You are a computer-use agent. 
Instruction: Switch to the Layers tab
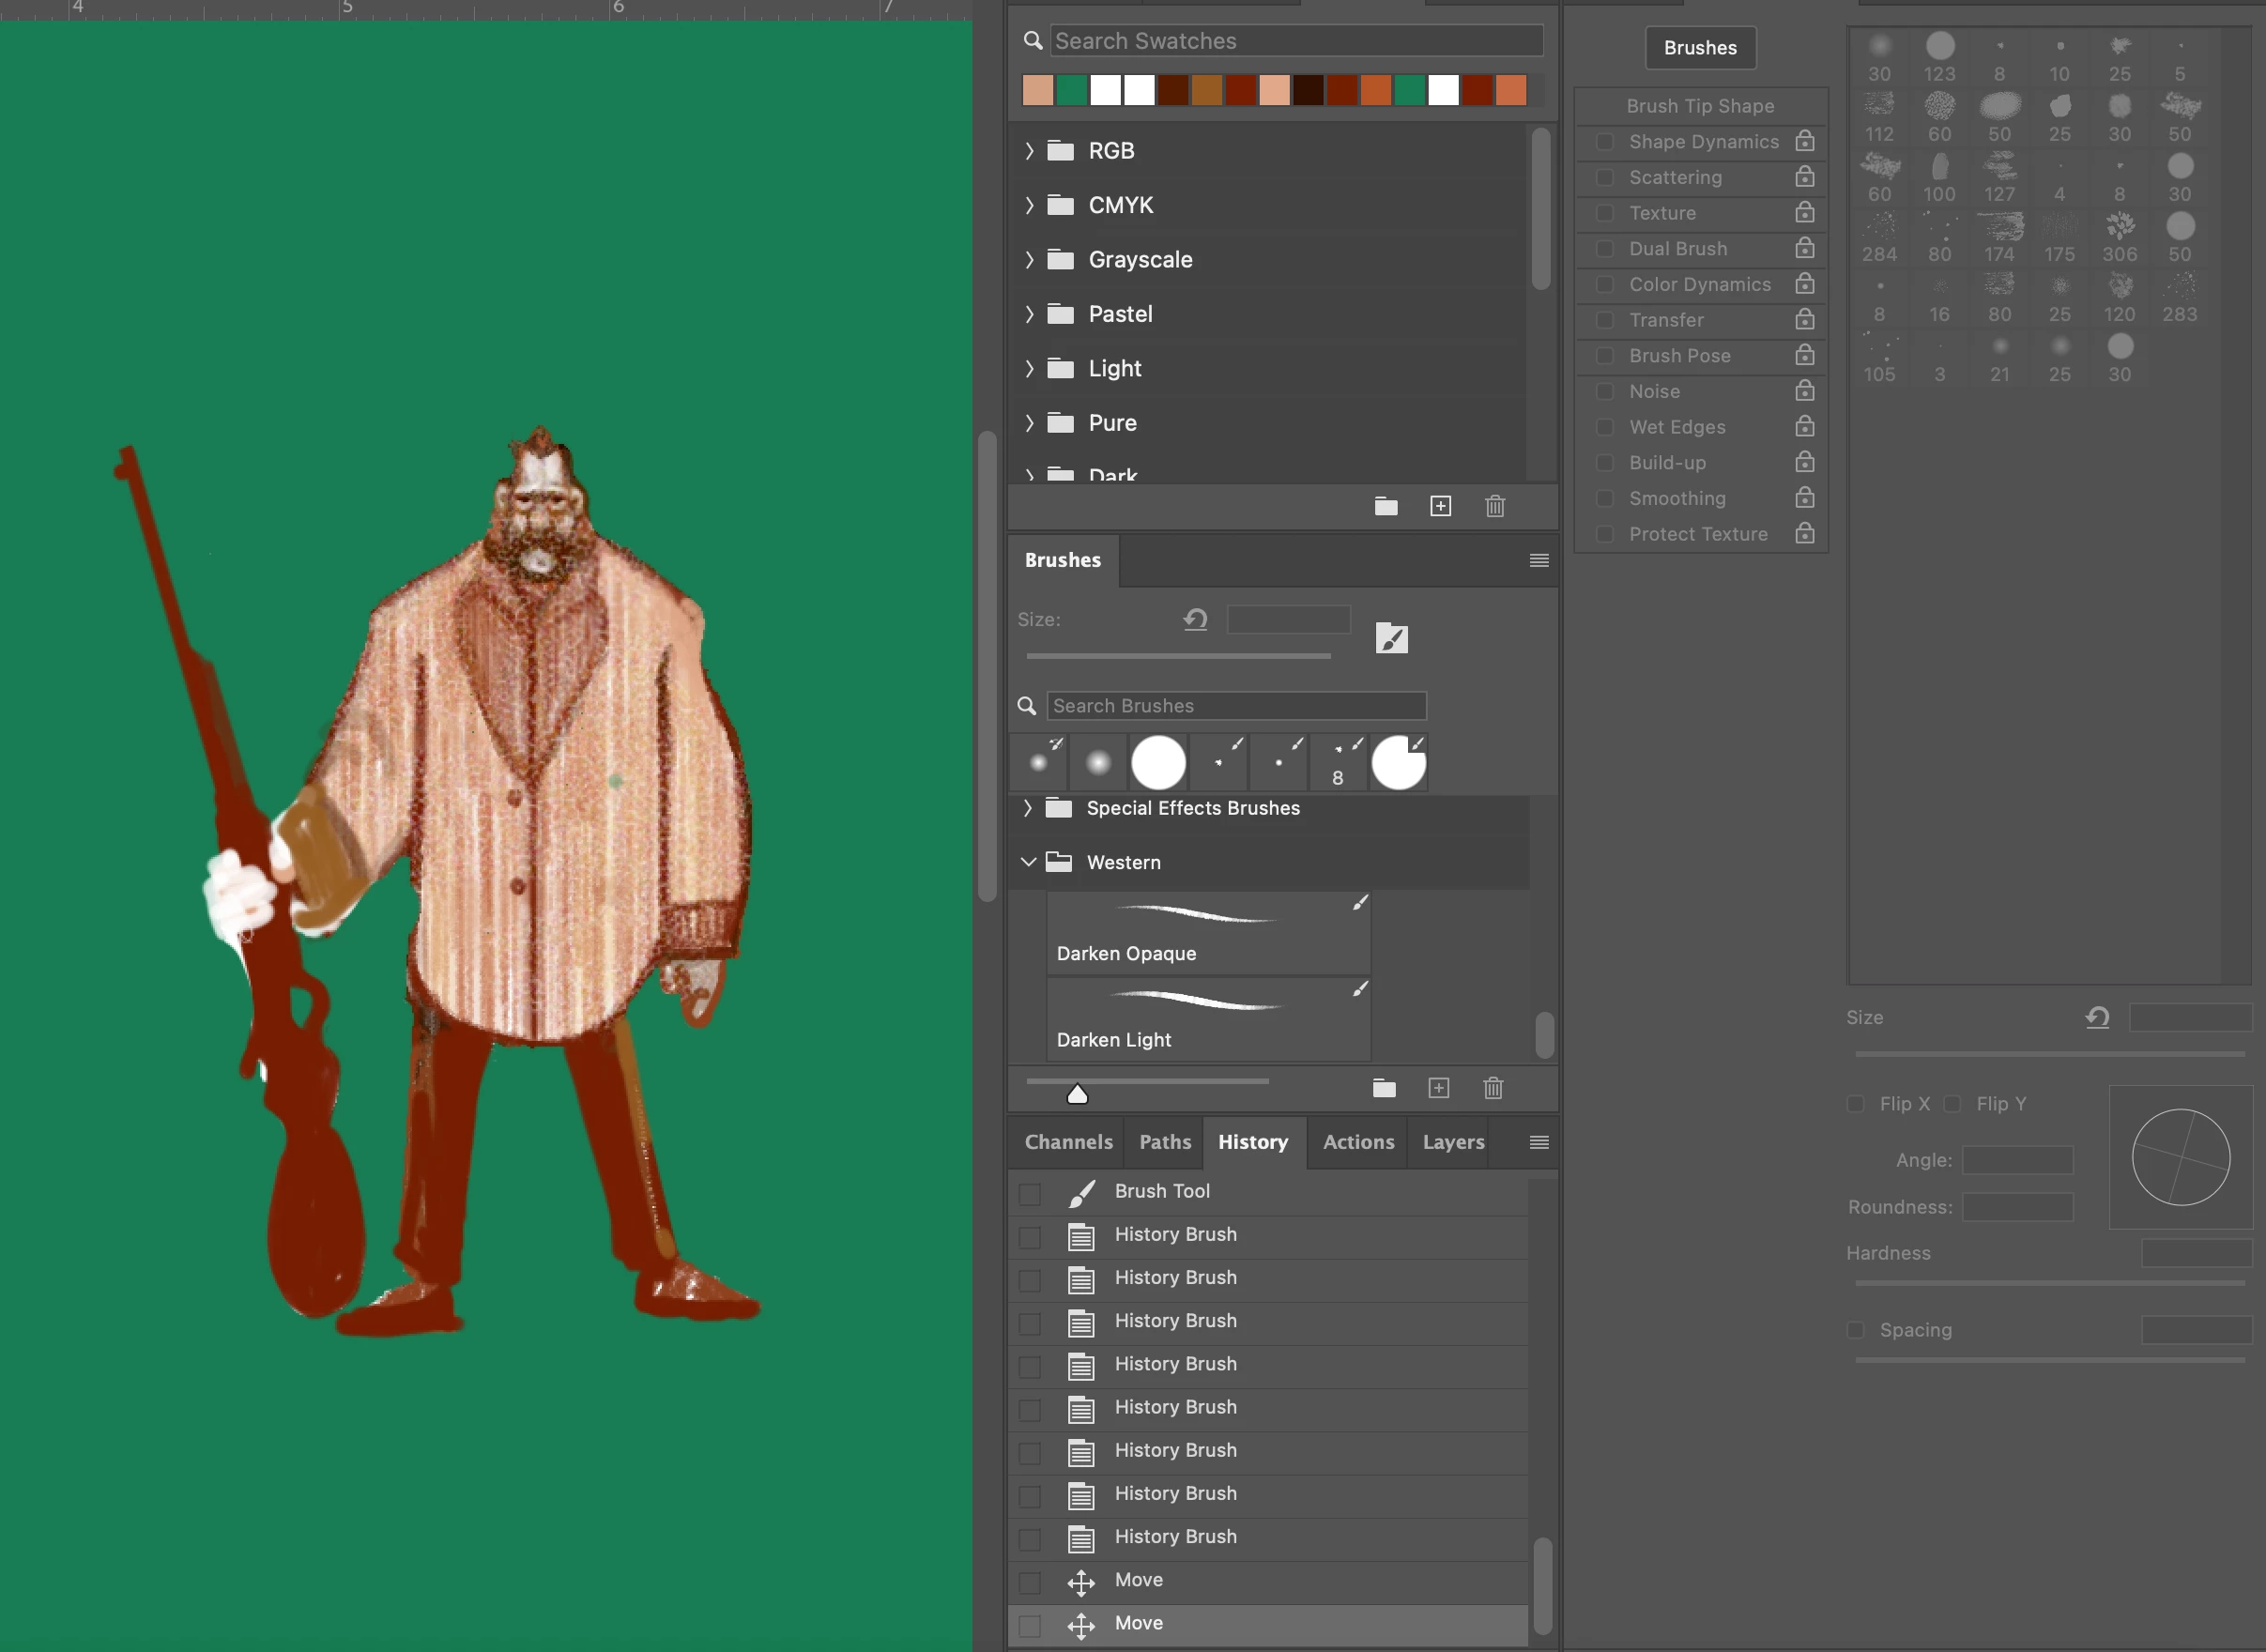(x=1452, y=1142)
